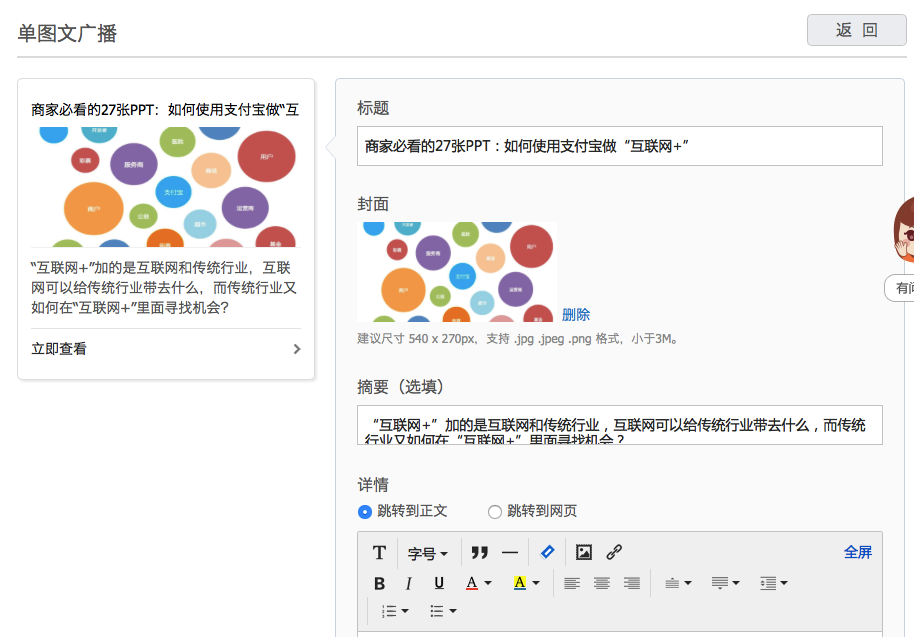Switch editor to 全屏 fullscreen mode

point(858,552)
